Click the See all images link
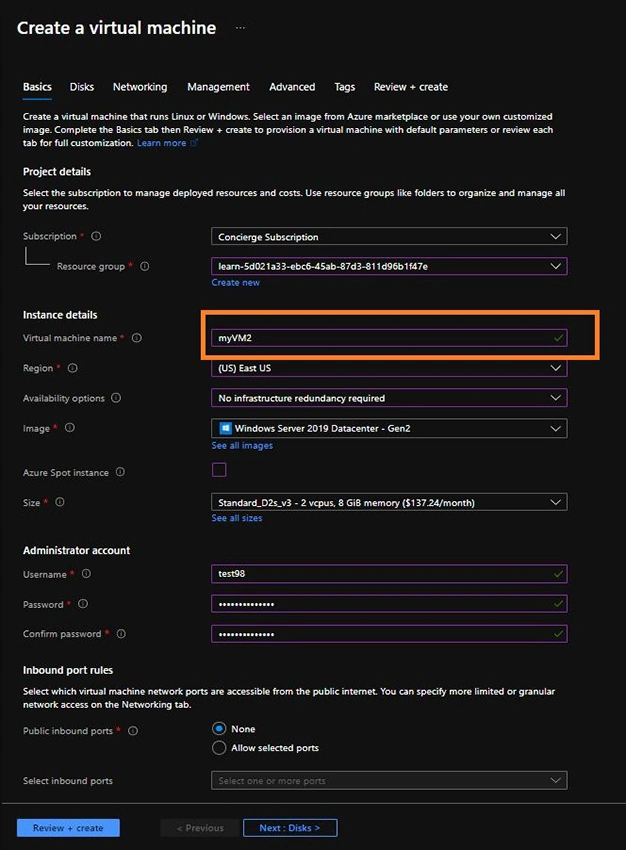Image resolution: width=626 pixels, height=850 pixels. click(x=242, y=446)
